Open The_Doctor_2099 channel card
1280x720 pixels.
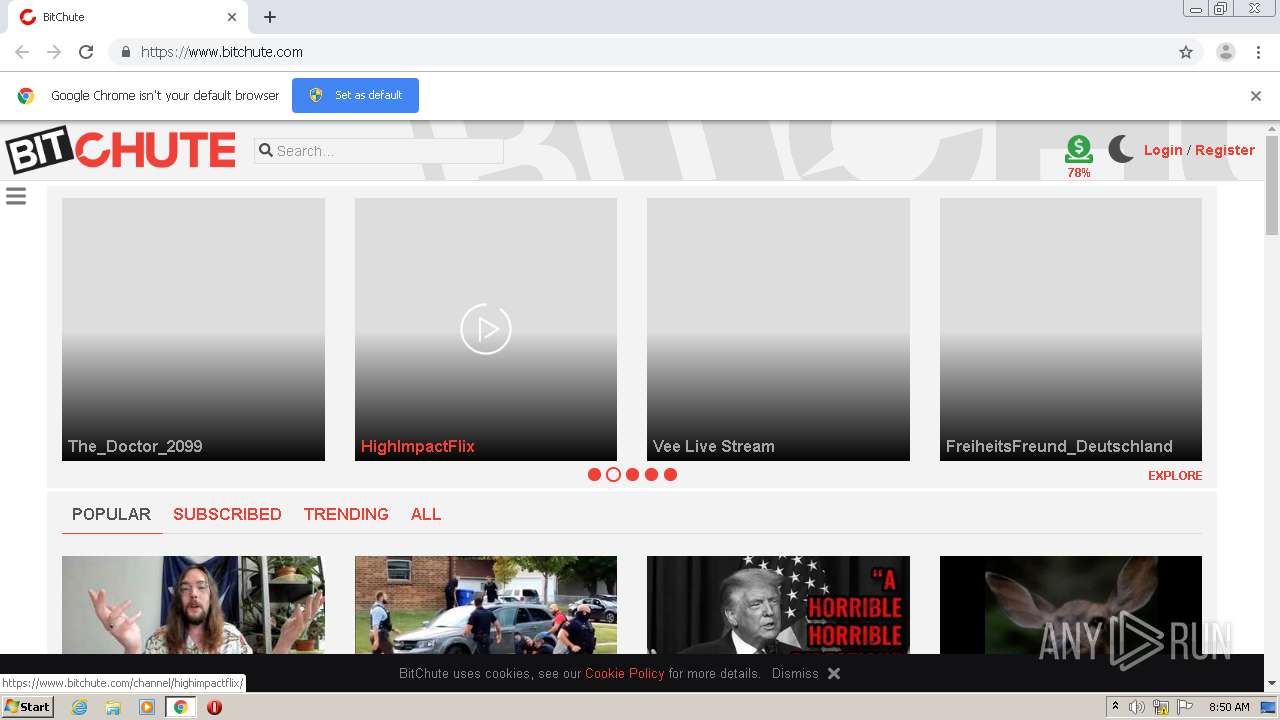(x=193, y=329)
